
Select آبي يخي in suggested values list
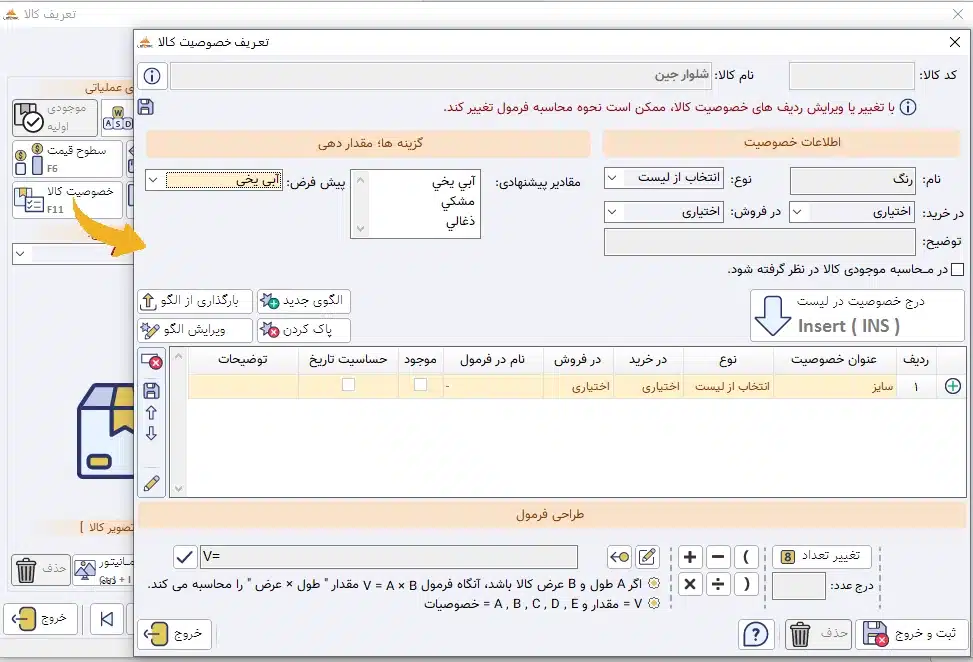click(x=454, y=181)
